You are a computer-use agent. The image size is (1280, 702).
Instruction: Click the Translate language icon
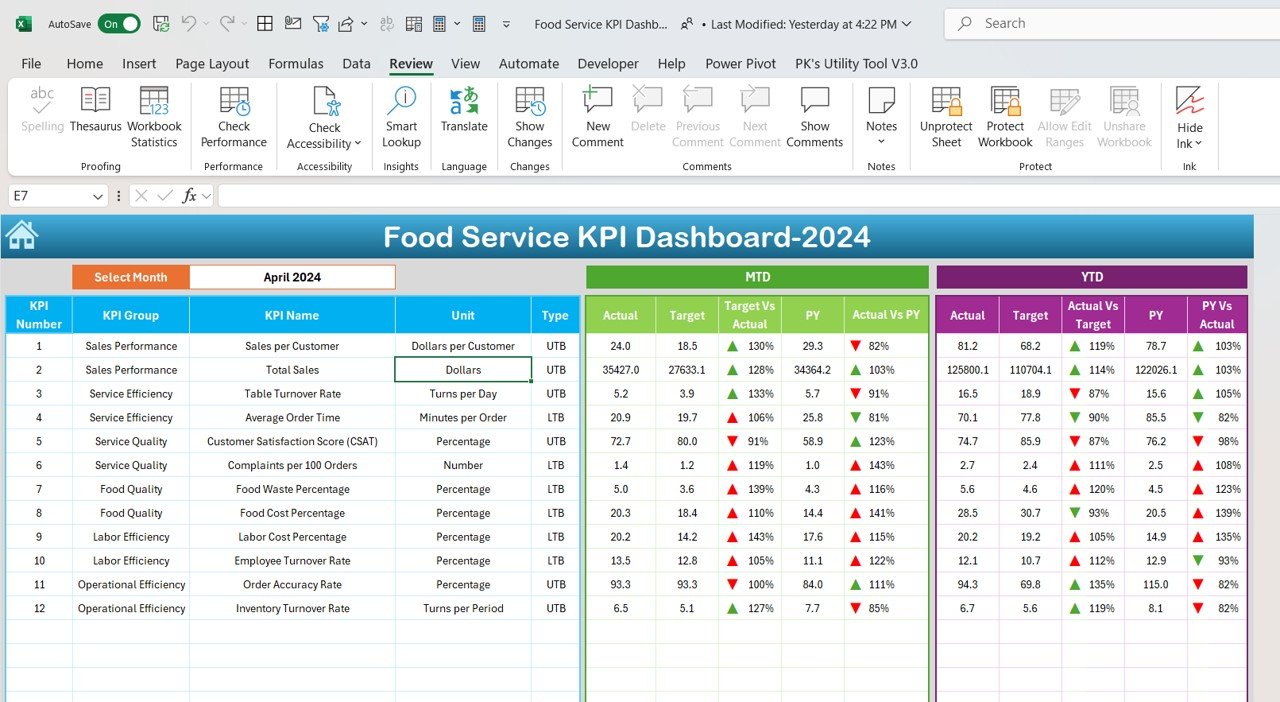tap(464, 100)
